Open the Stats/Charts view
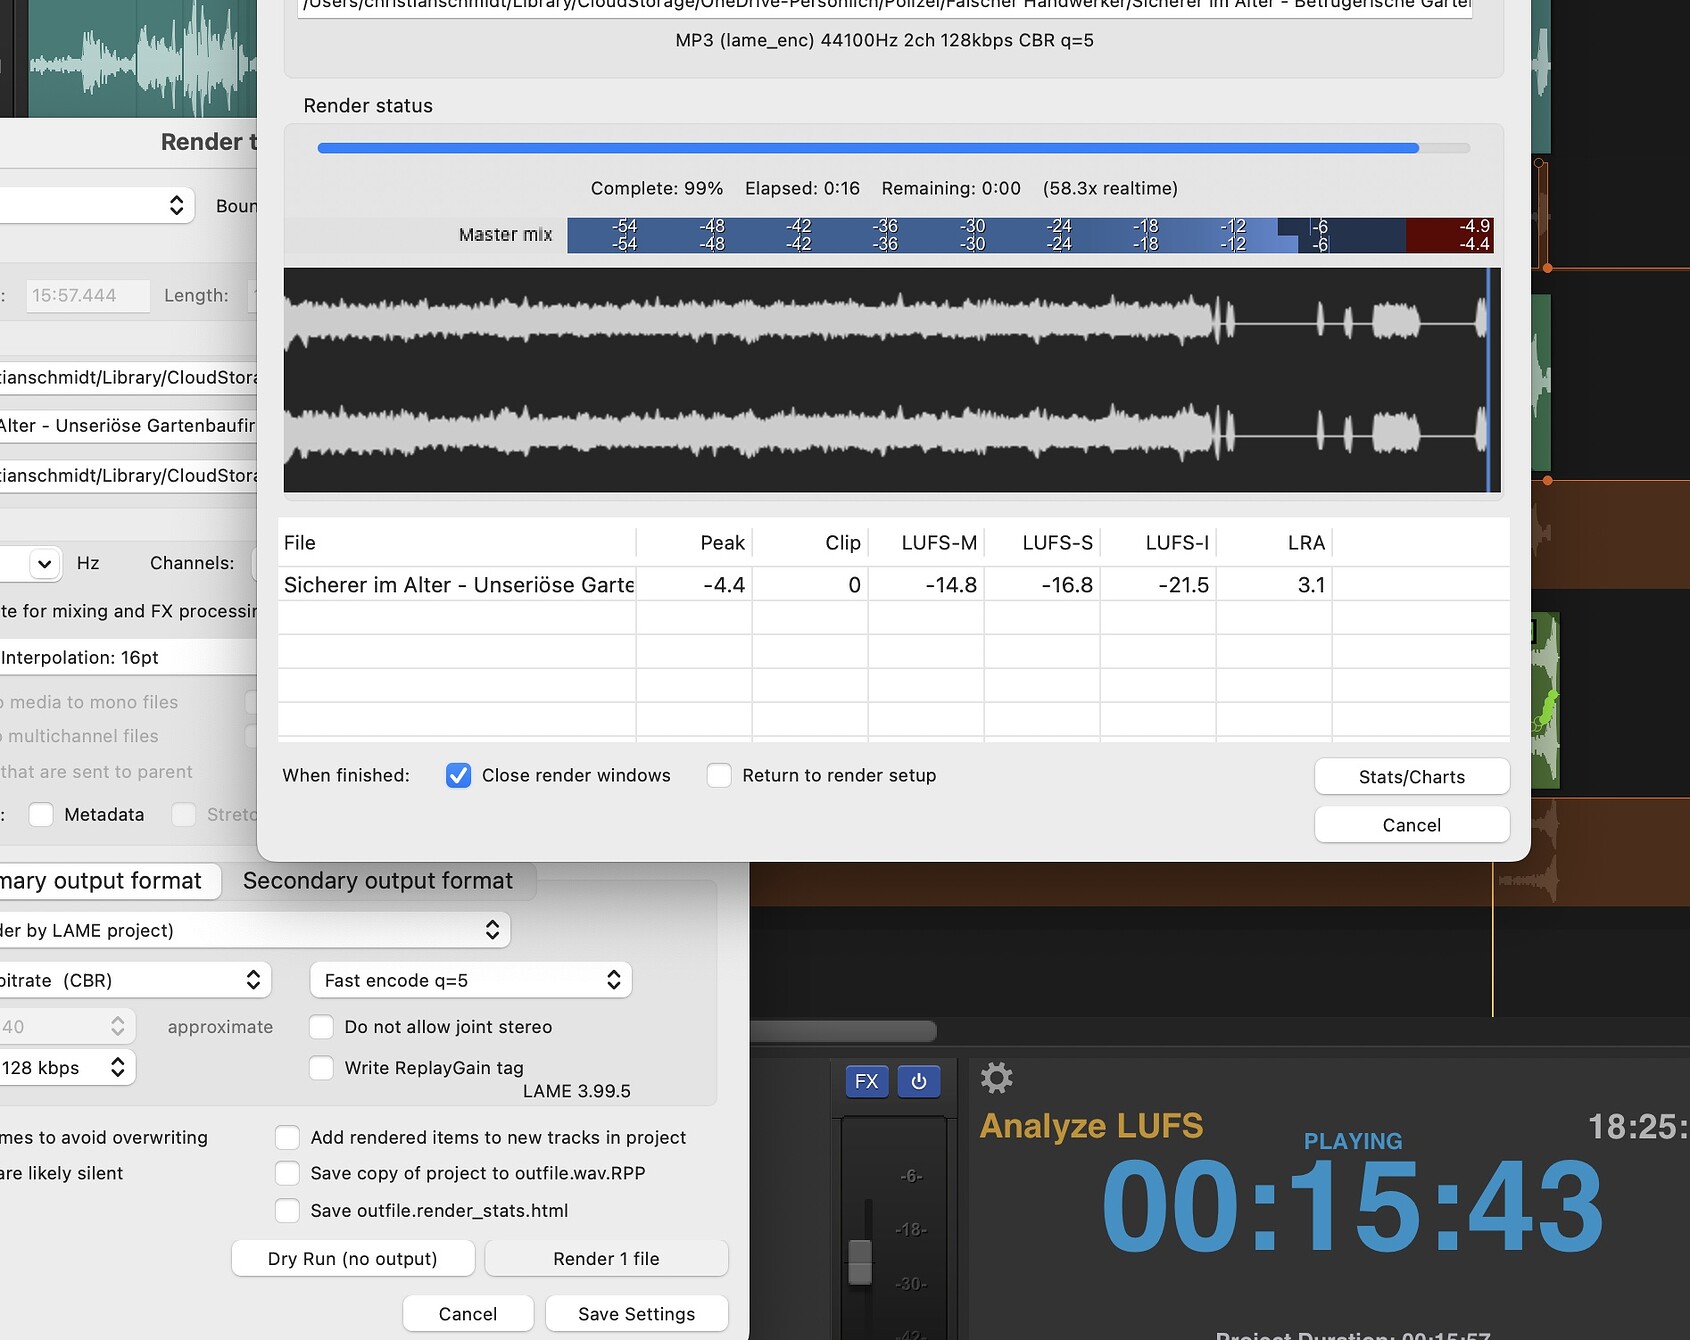The width and height of the screenshot is (1690, 1340). [1412, 777]
